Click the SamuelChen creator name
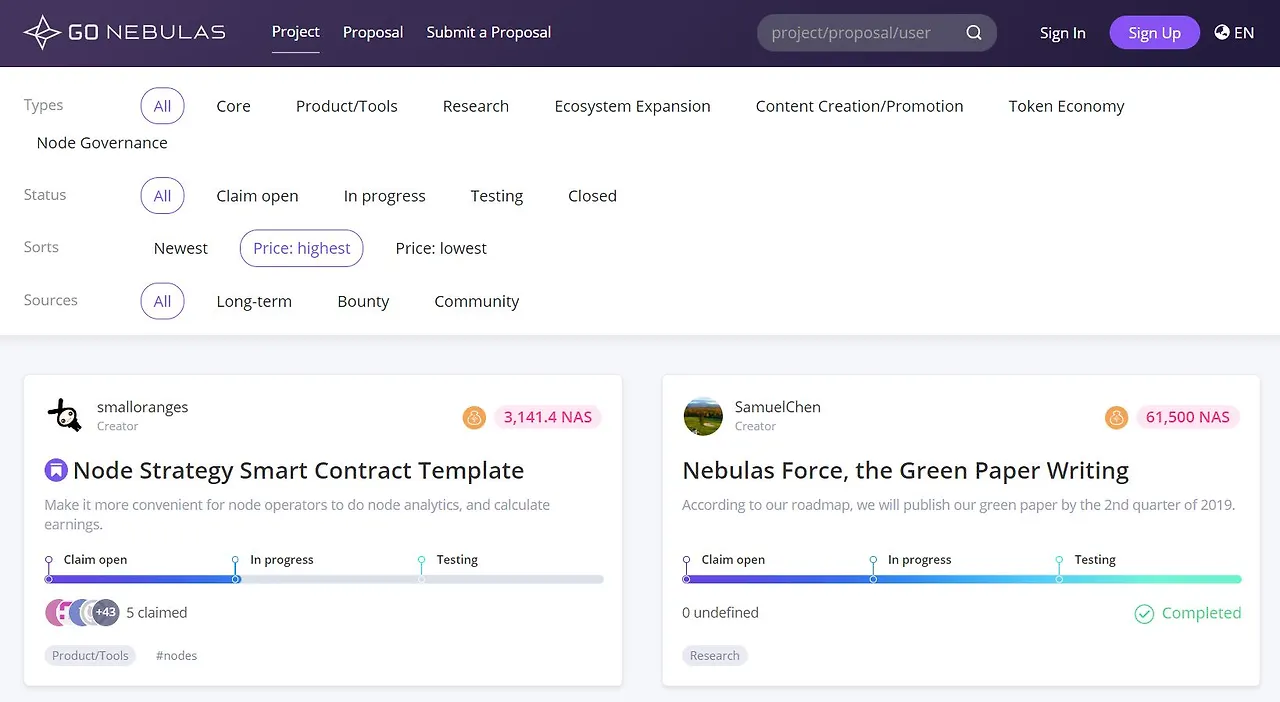This screenshot has height=702, width=1280. (778, 407)
